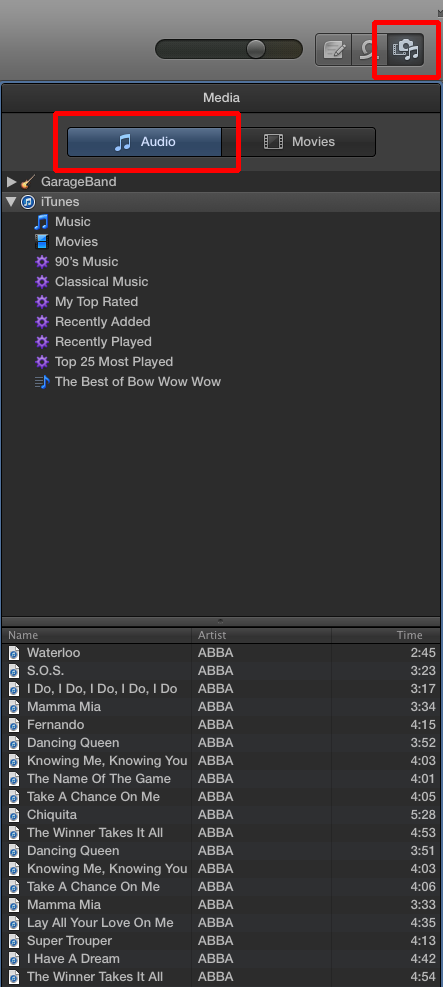The image size is (443, 987).
Task: Click the Classical Music gear icon
Action: click(x=42, y=282)
